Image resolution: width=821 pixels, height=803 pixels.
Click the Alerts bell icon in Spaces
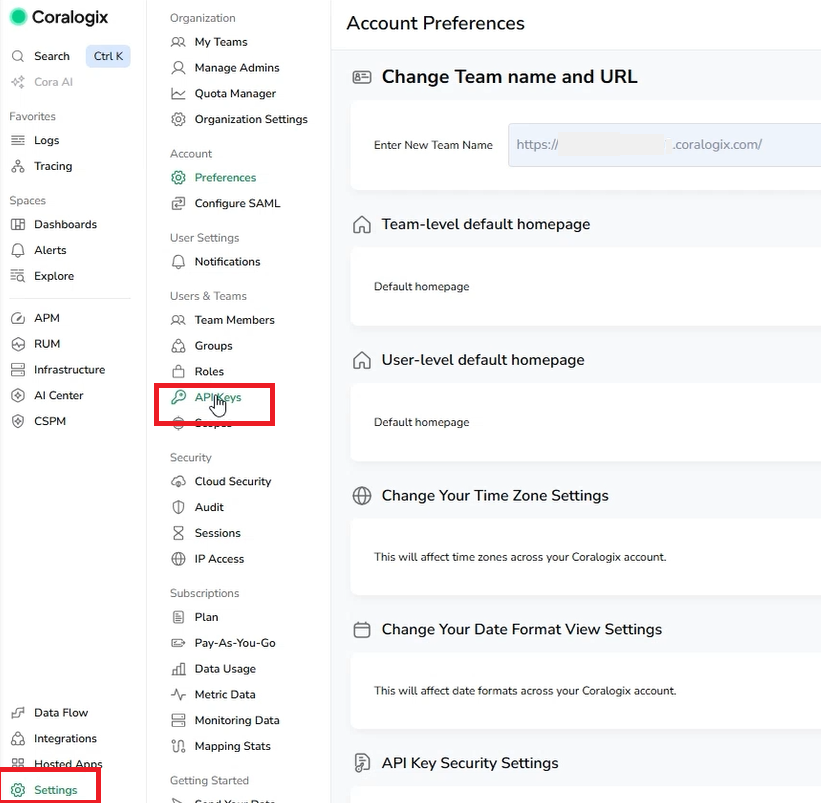18,250
